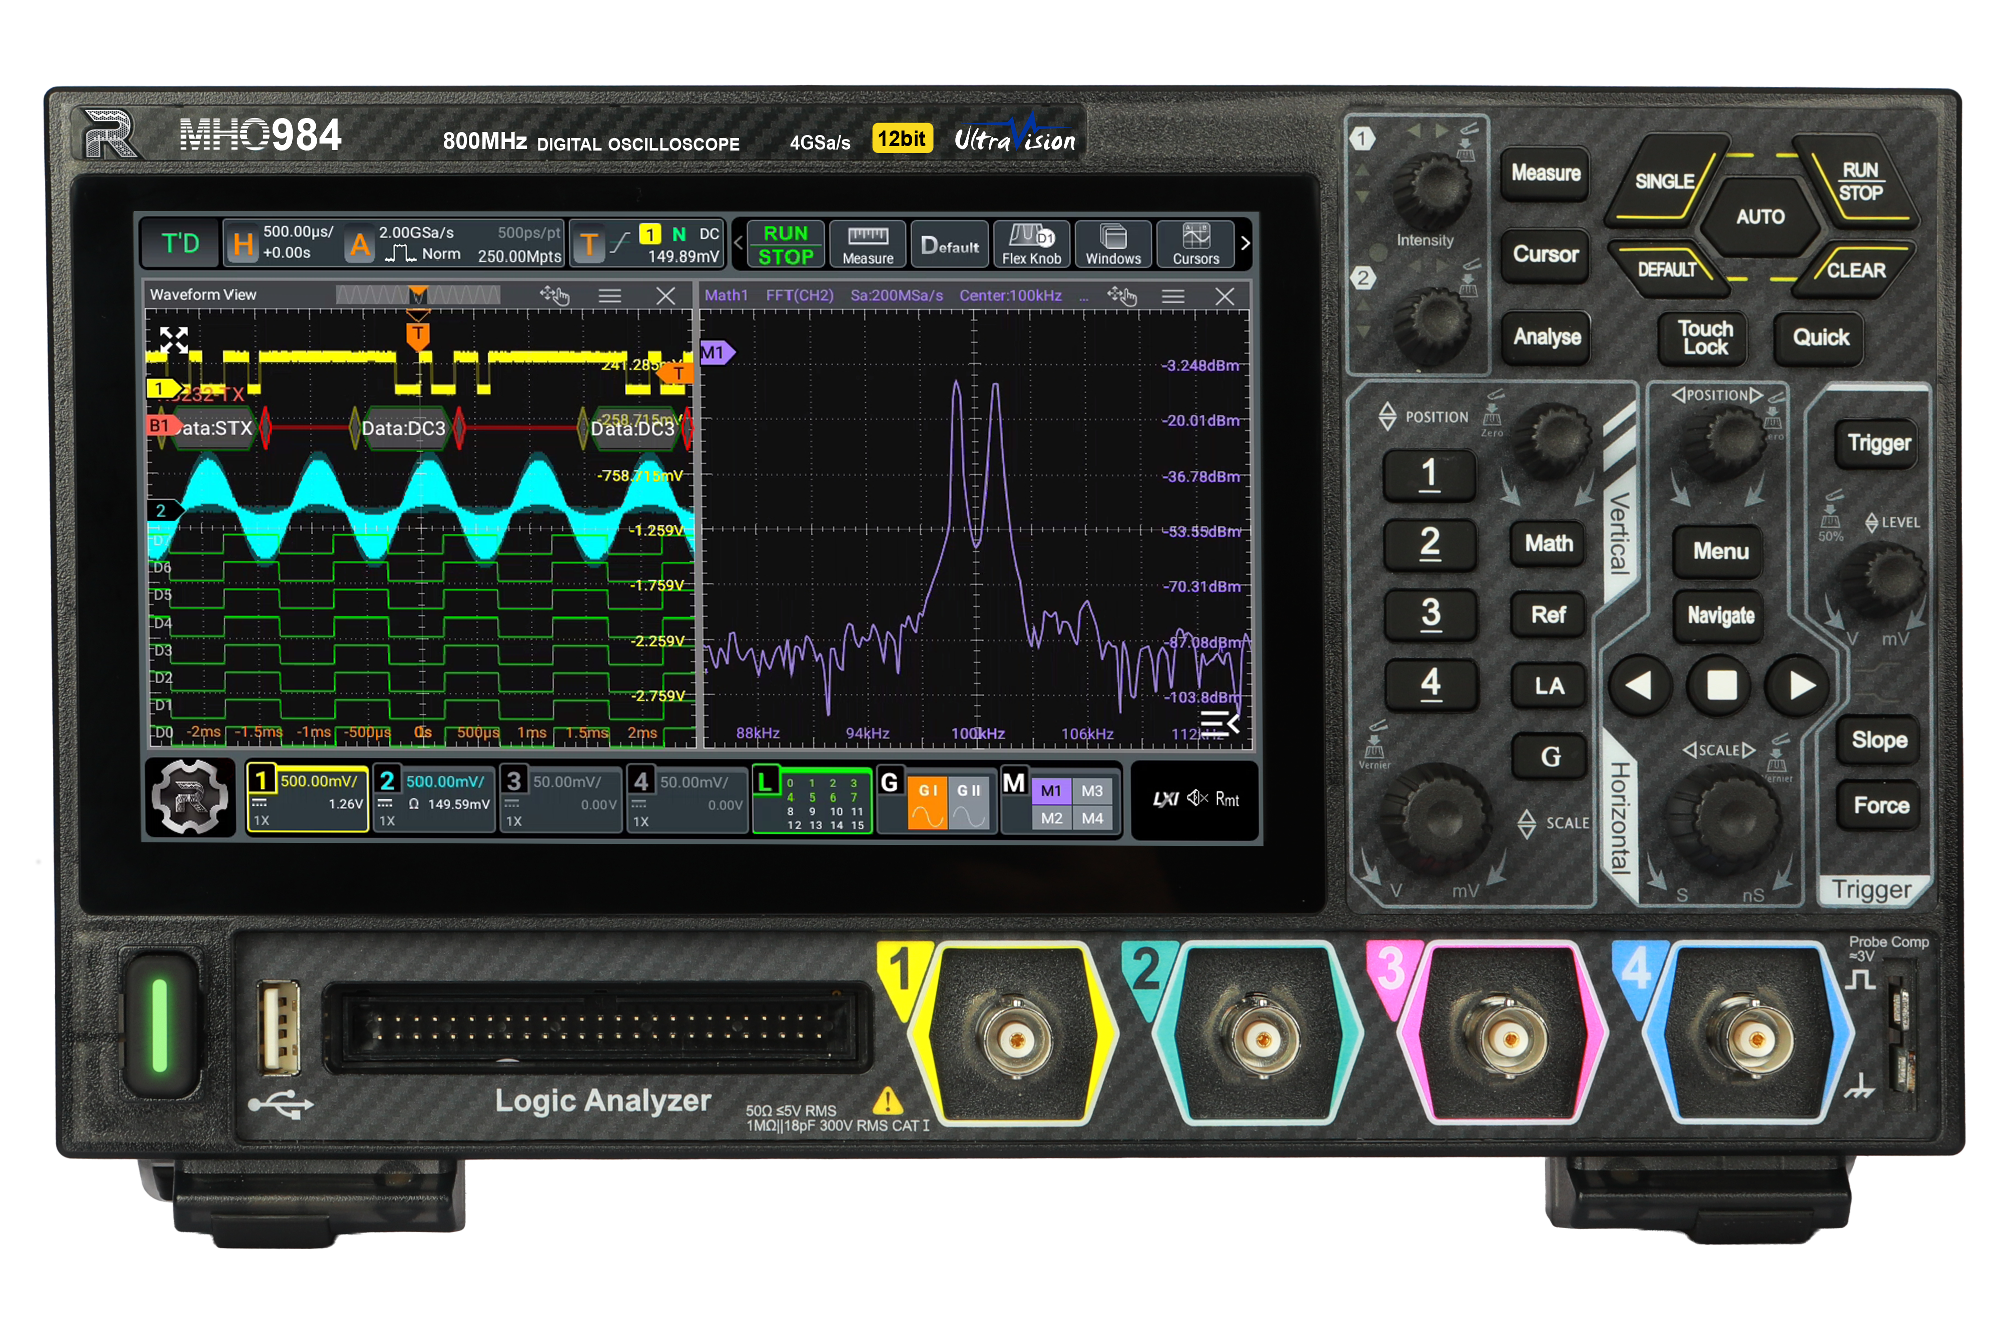Click the physical Quick button
The image size is (2001, 1334).
point(1820,338)
